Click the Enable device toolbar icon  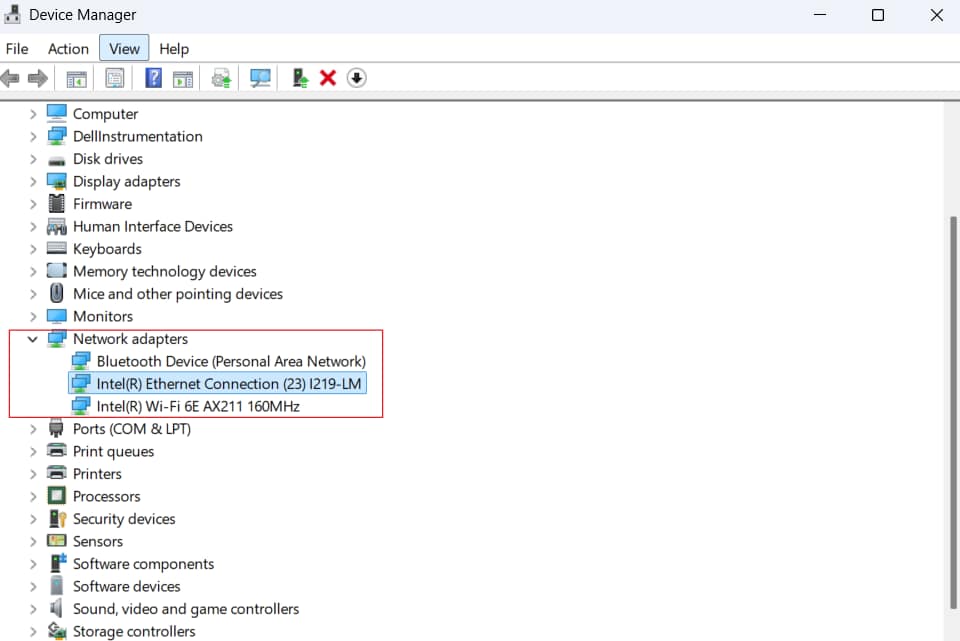[x=299, y=78]
